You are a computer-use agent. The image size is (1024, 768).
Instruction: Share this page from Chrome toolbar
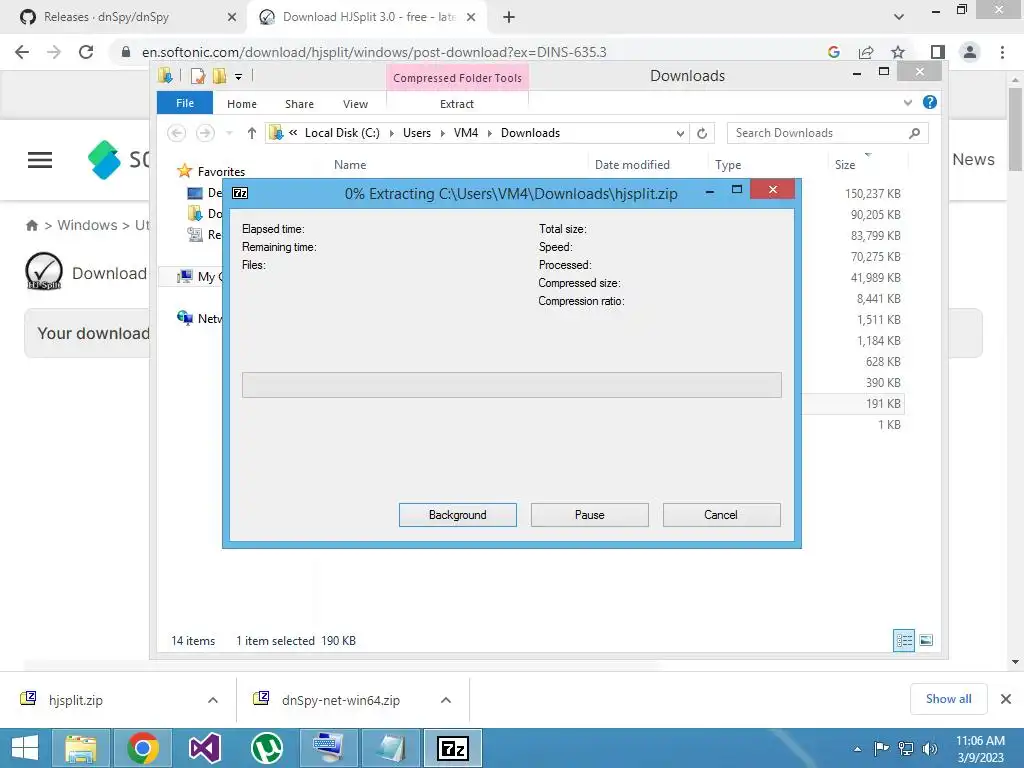coord(866,52)
